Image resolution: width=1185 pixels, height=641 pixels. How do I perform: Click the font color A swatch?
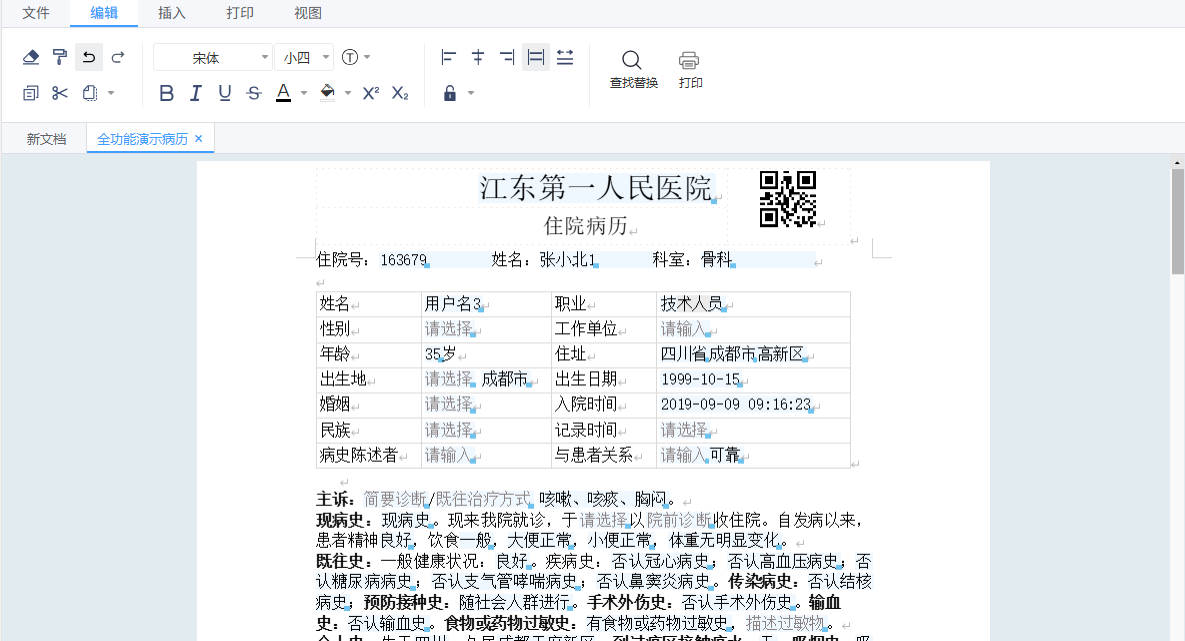283,93
